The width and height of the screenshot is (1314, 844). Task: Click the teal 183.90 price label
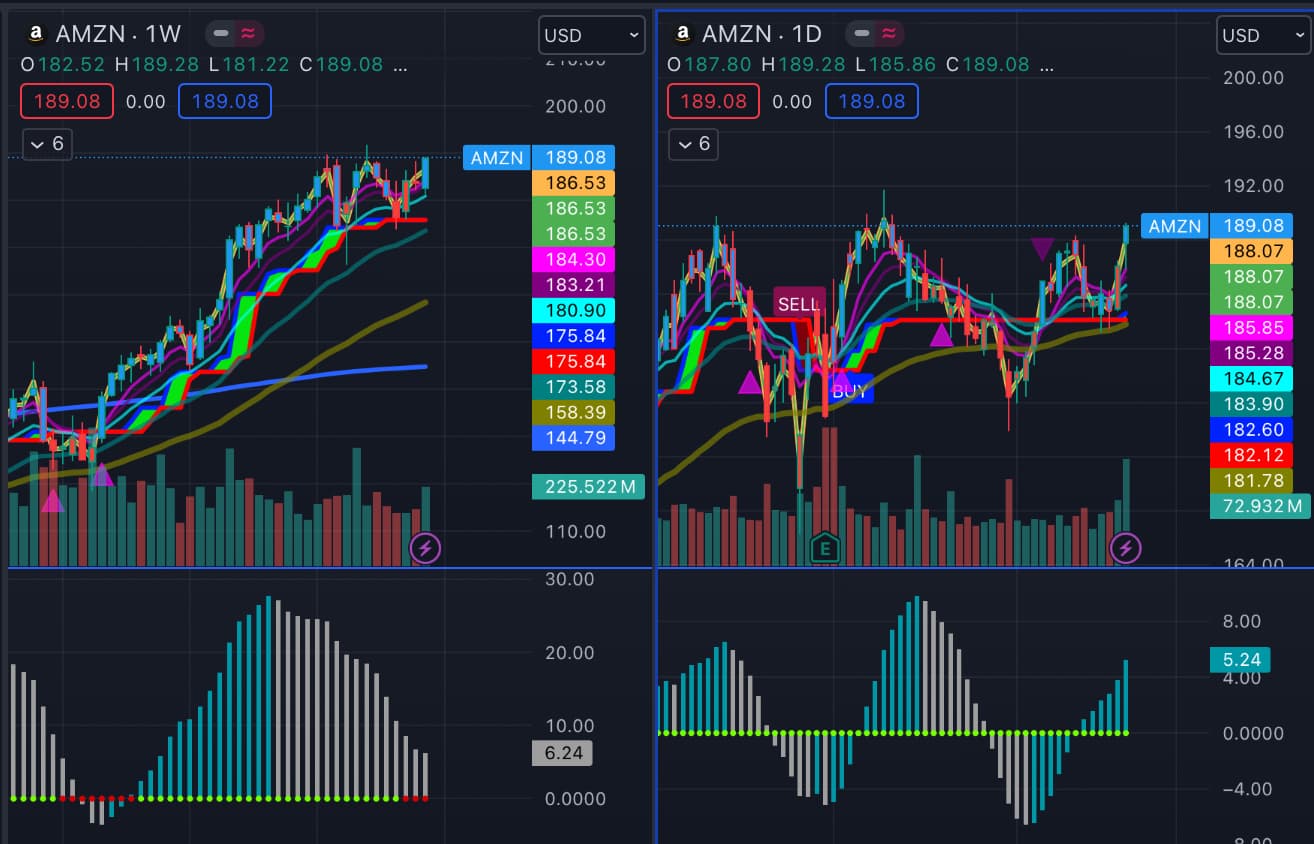pyautogui.click(x=1251, y=404)
